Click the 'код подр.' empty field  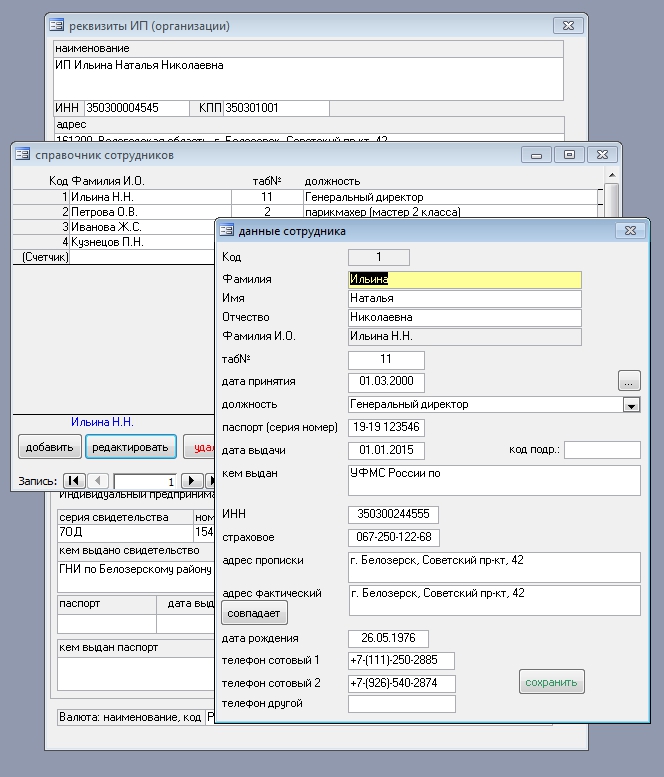601,450
